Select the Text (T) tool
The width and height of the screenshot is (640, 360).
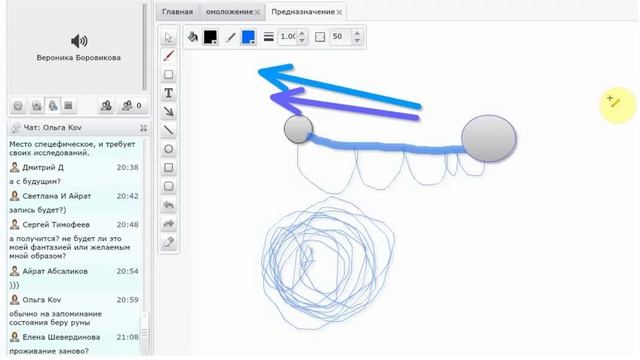(169, 93)
